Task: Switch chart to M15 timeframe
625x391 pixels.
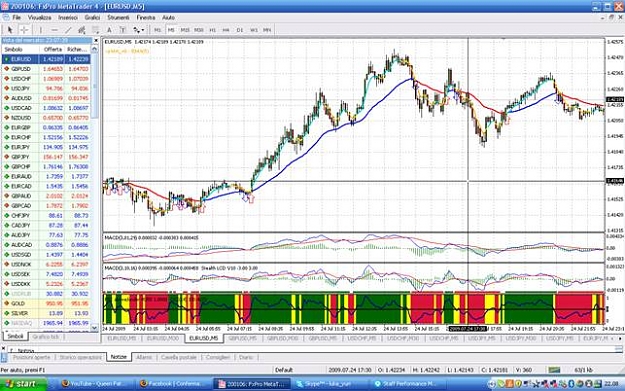Action: tap(185, 30)
